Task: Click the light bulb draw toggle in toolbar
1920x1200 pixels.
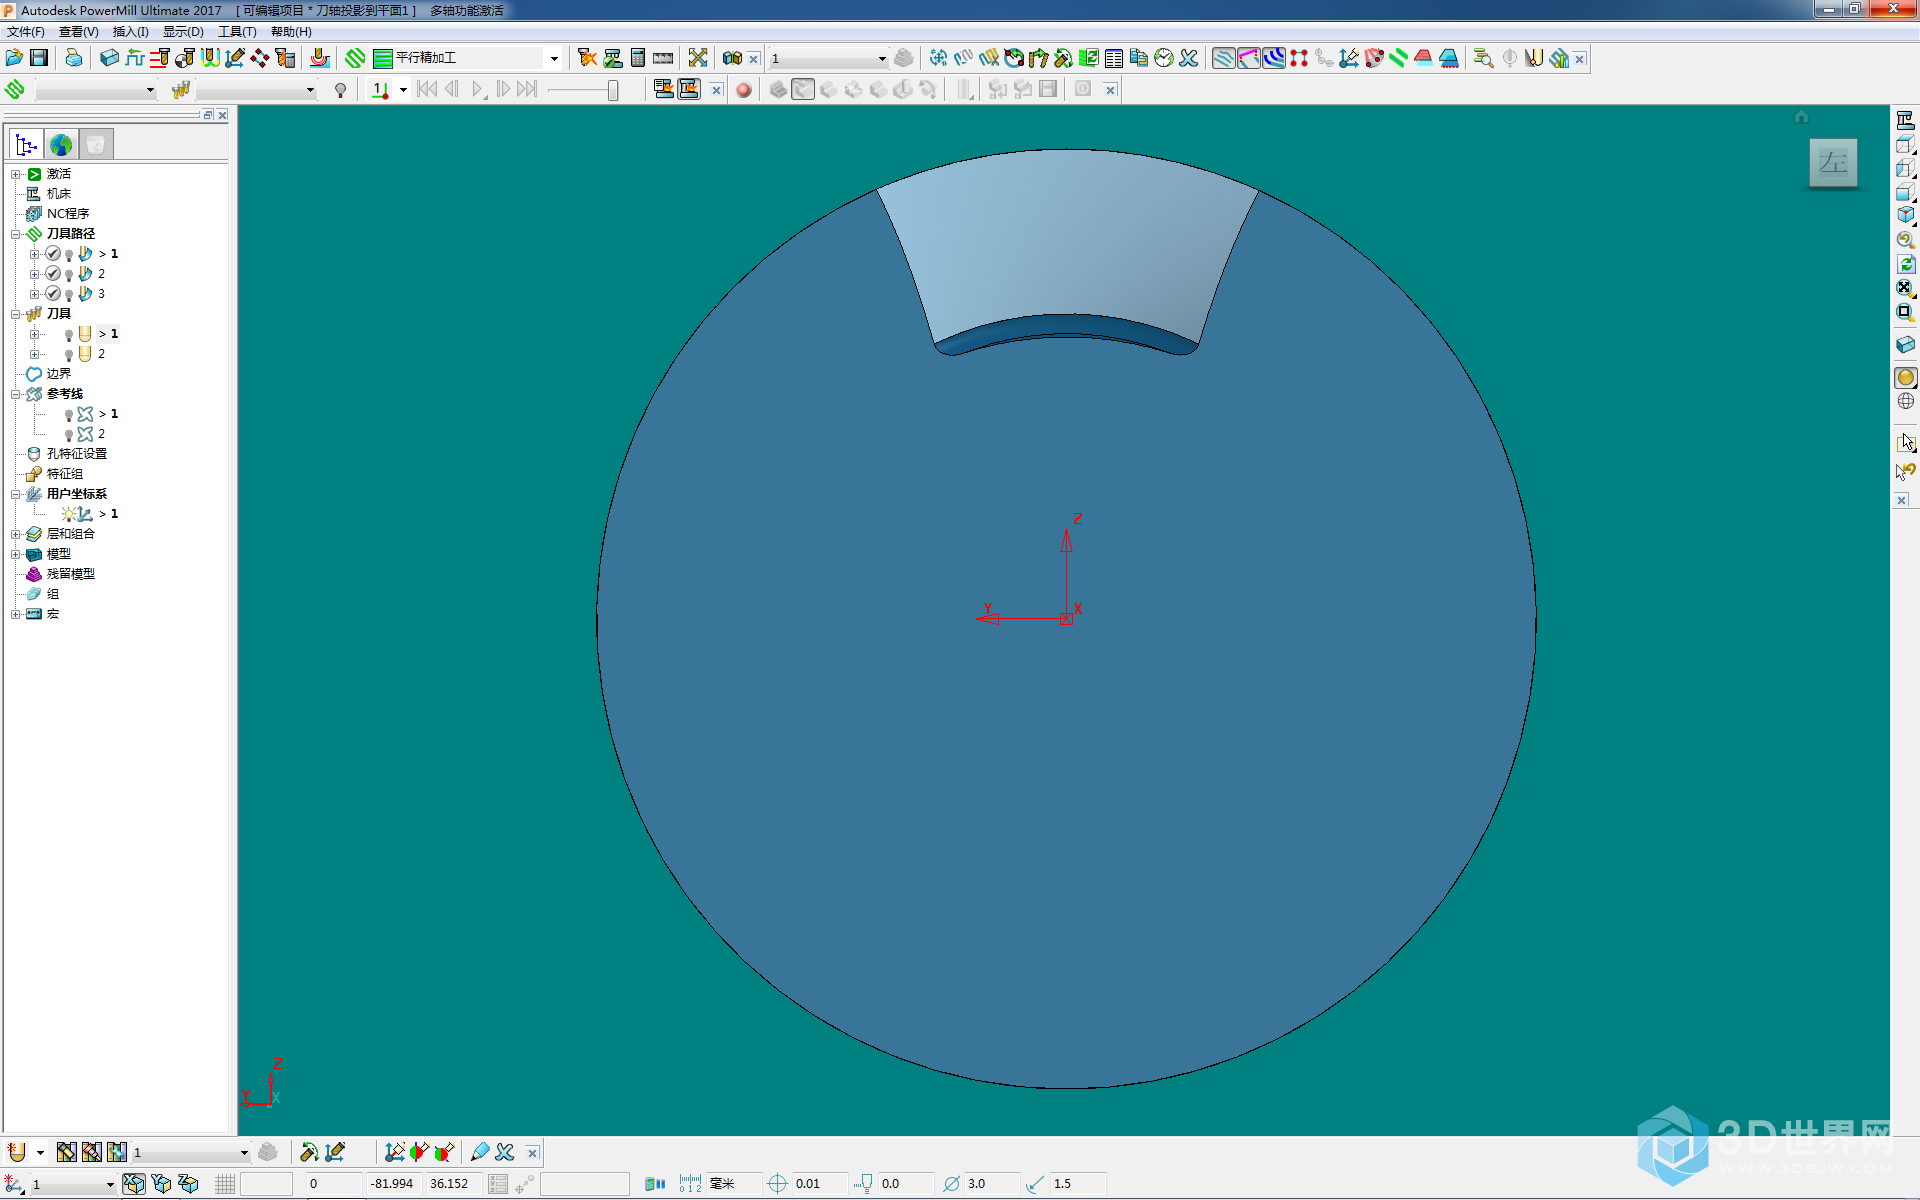Action: click(340, 90)
